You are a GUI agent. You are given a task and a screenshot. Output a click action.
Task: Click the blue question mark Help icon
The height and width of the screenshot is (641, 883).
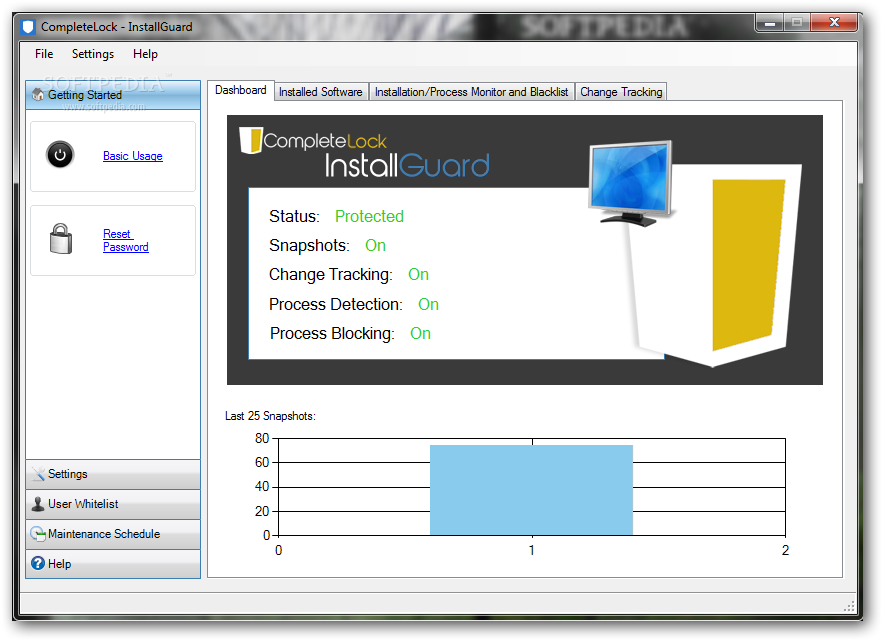pyautogui.click(x=38, y=563)
